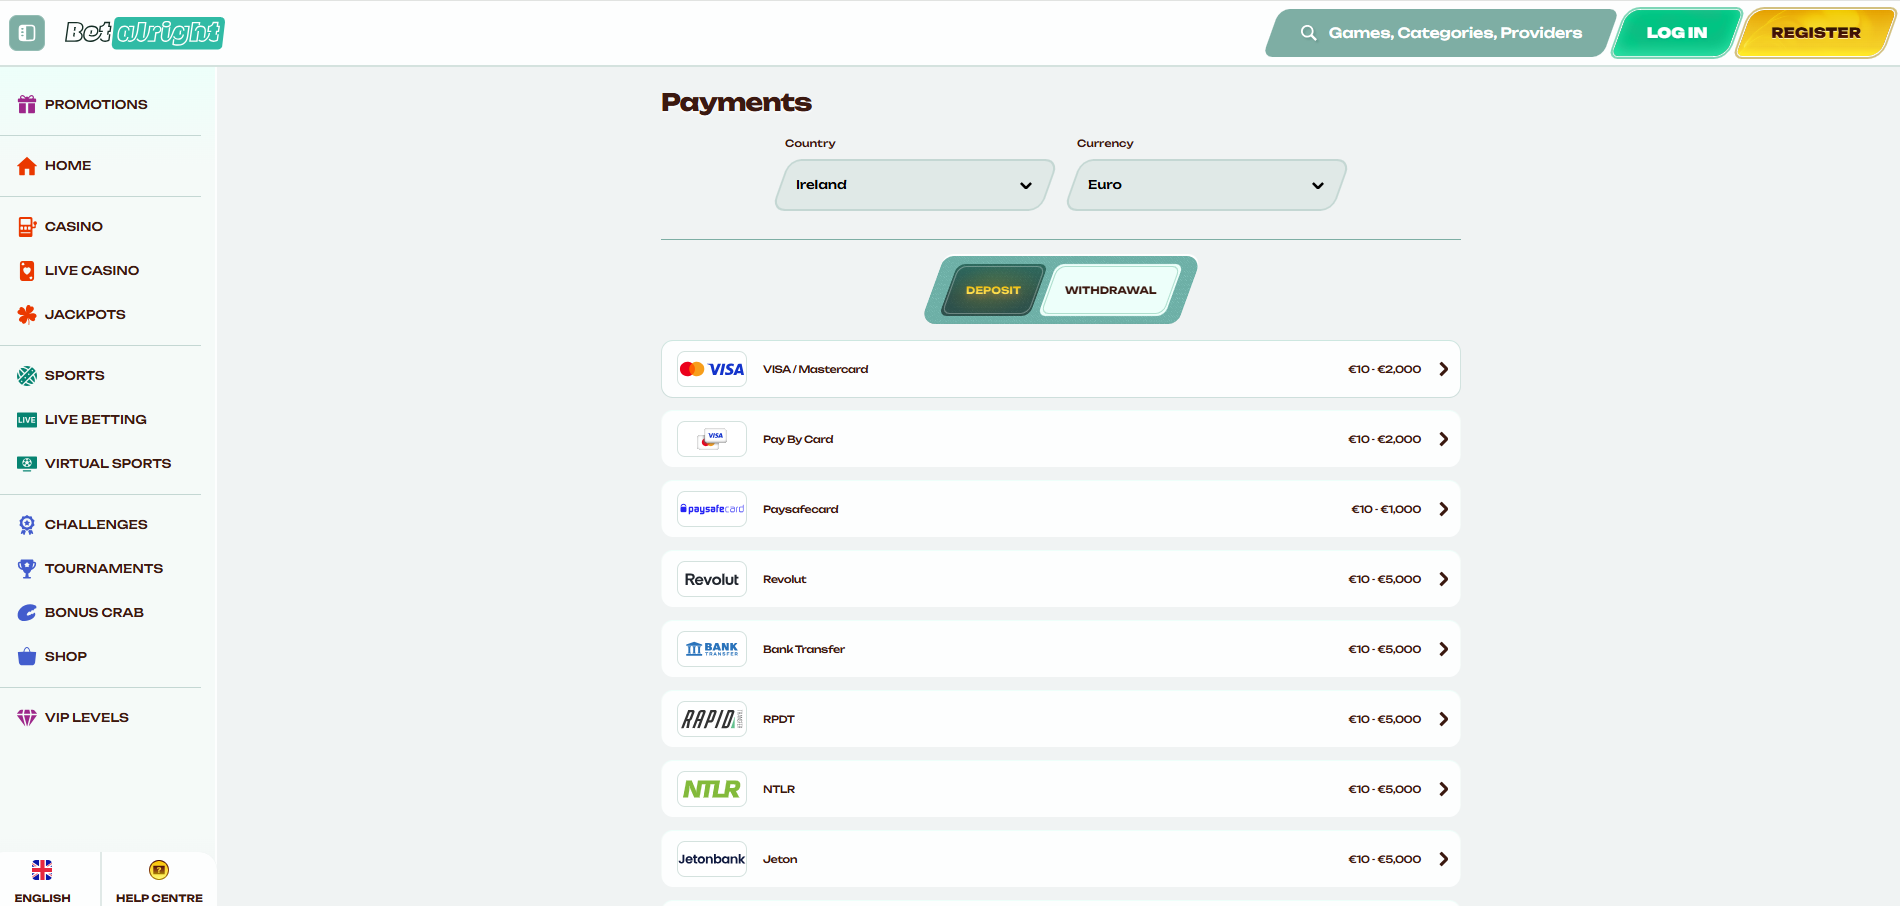Click the search magnifier icon

click(1308, 33)
